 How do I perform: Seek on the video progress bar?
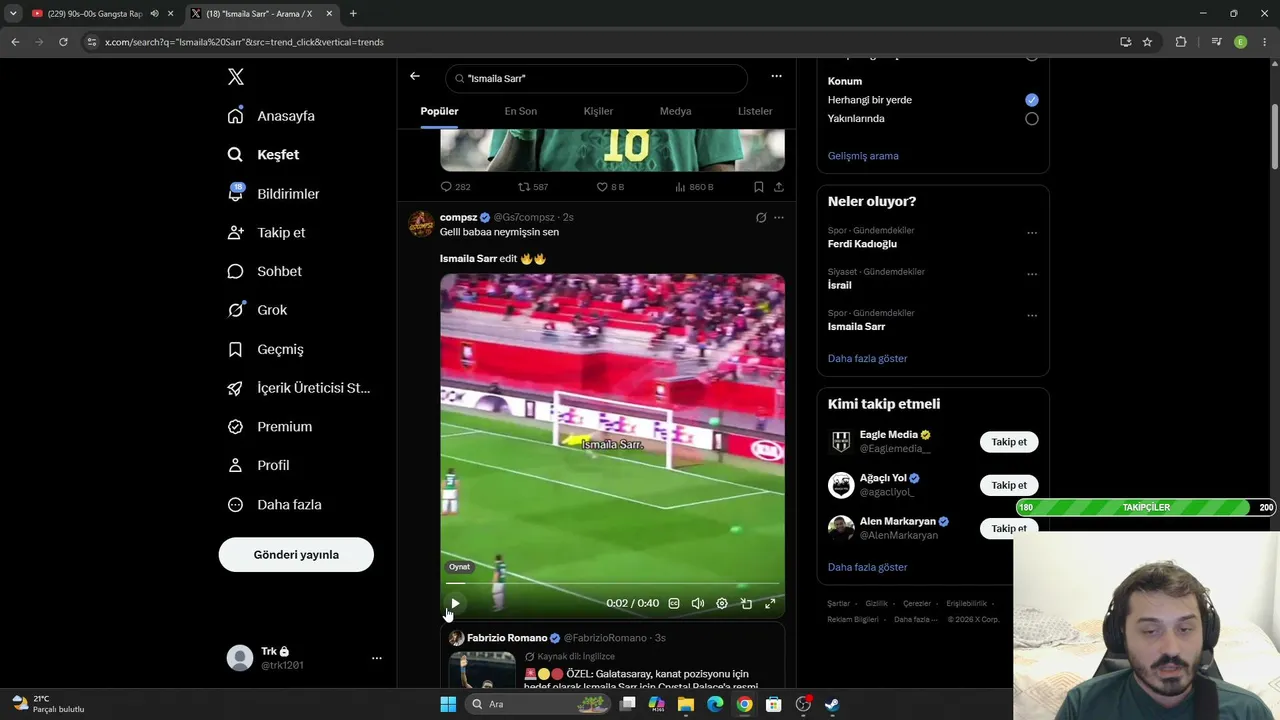click(612, 583)
